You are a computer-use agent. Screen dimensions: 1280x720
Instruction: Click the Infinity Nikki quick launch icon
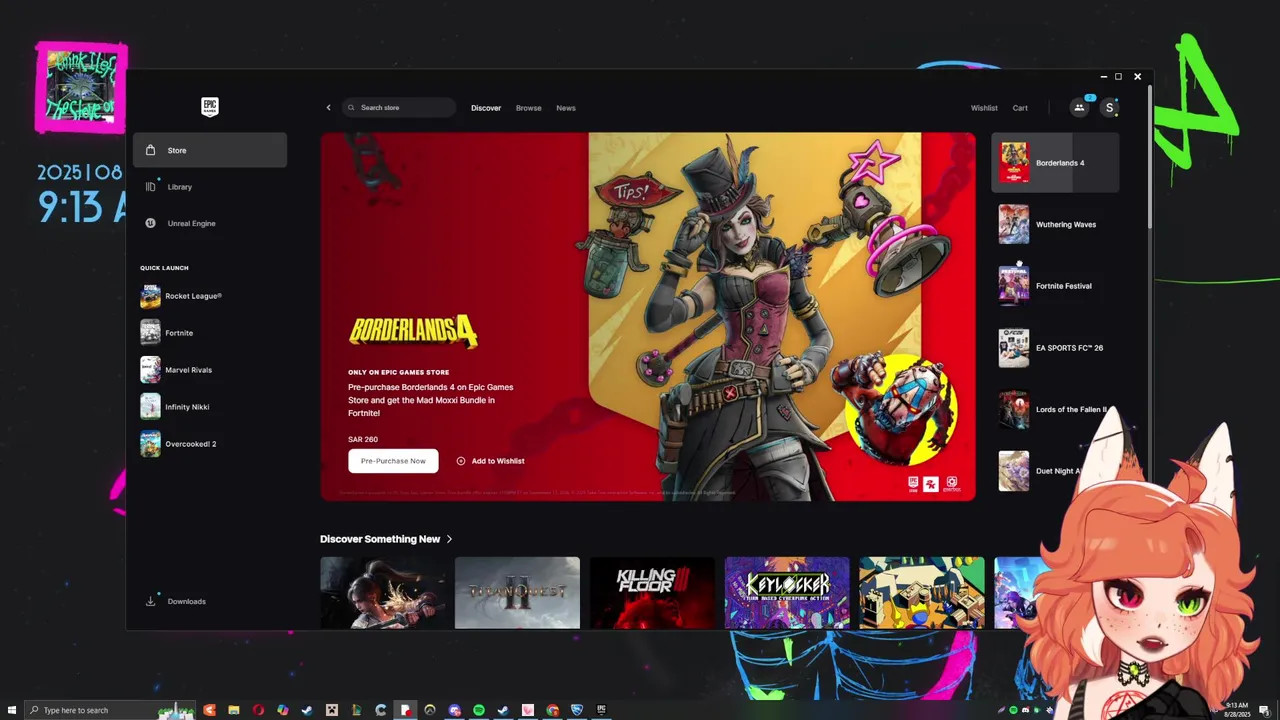click(150, 407)
